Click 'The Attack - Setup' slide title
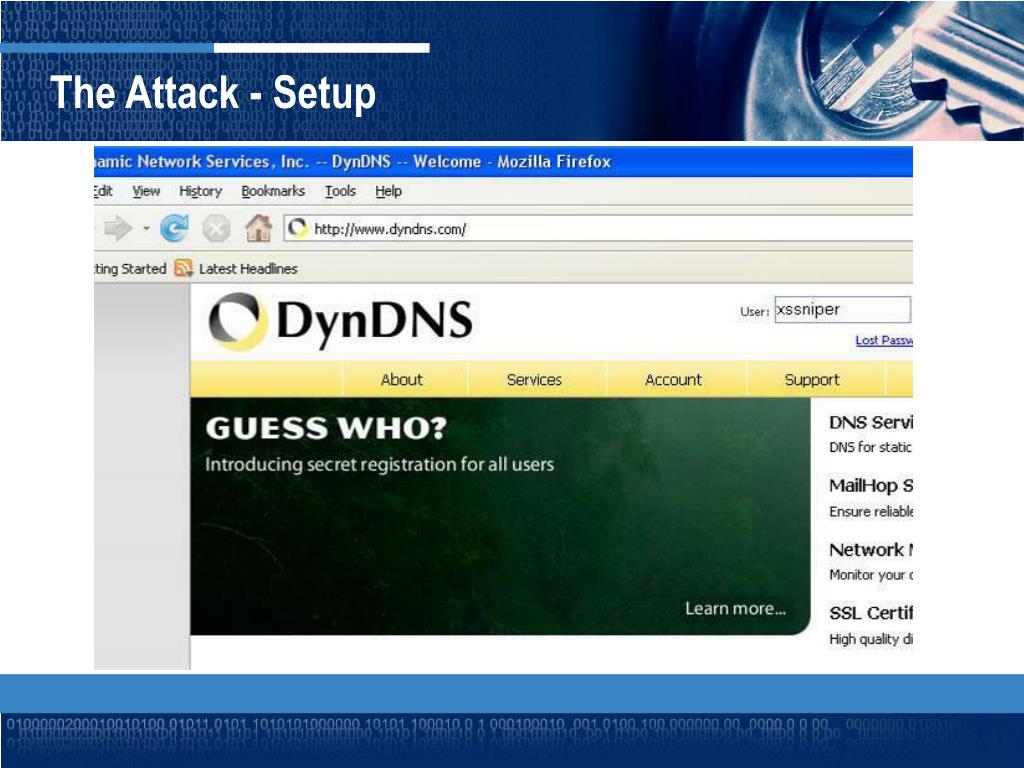This screenshot has width=1024, height=768. pyautogui.click(x=213, y=92)
